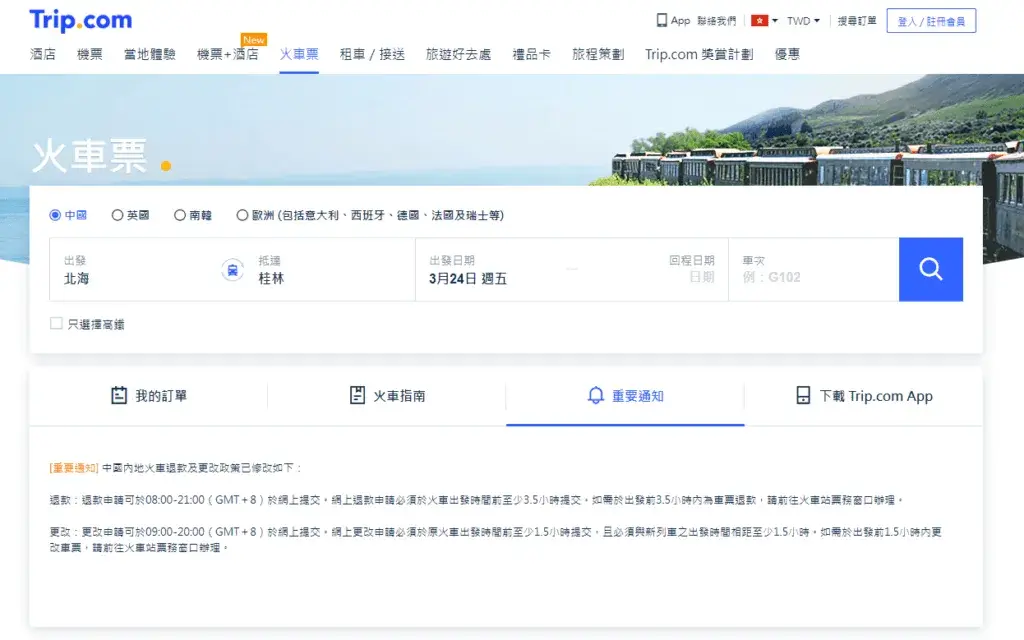Viewport: 1024px width, 640px height.
Task: Select the 火車票 menu tab
Action: 299,54
